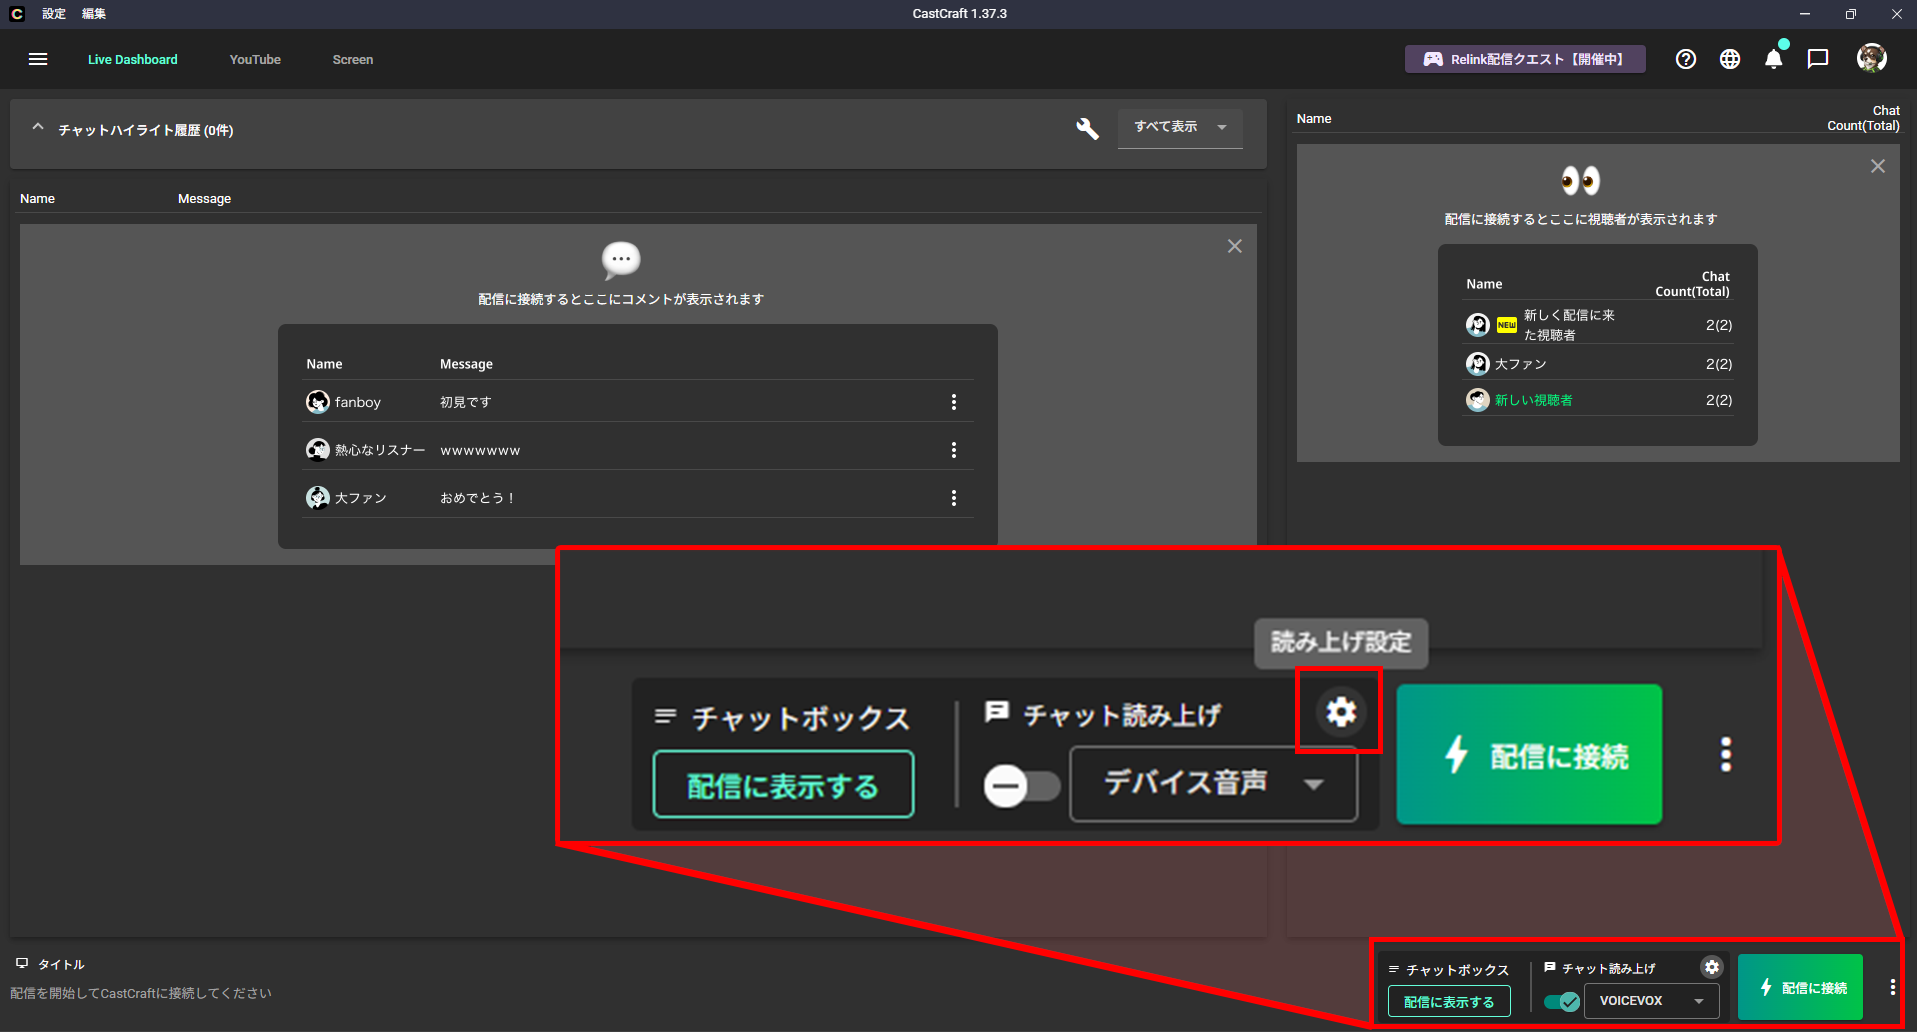Screen dimensions: 1917x1032
Task: Close the viewer list placeholder panel
Action: pyautogui.click(x=1878, y=166)
